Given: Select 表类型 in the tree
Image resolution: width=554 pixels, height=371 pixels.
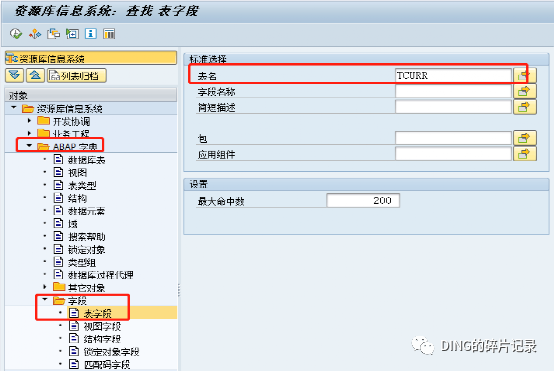Looking at the screenshot, I should pos(82,186).
